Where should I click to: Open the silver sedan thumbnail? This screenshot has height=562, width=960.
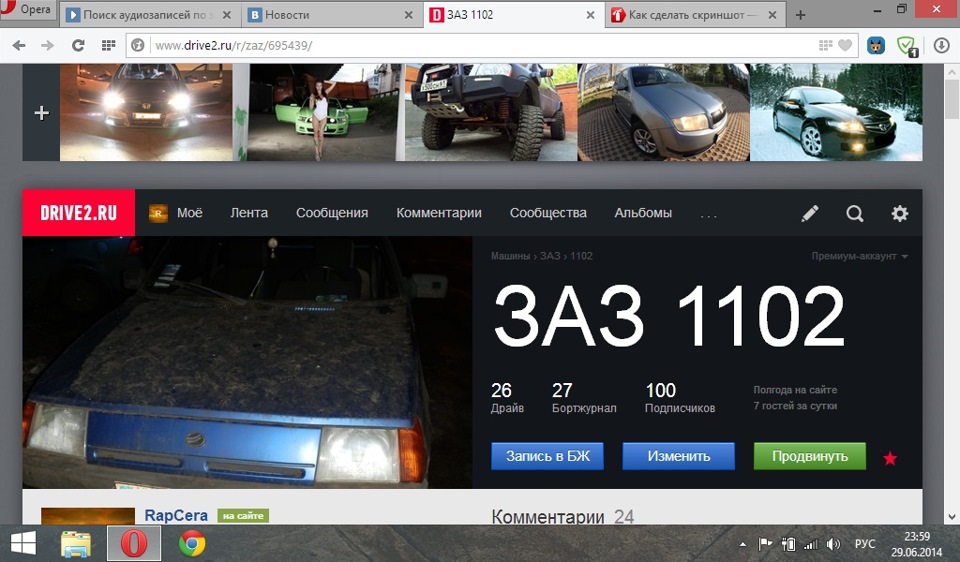[664, 113]
